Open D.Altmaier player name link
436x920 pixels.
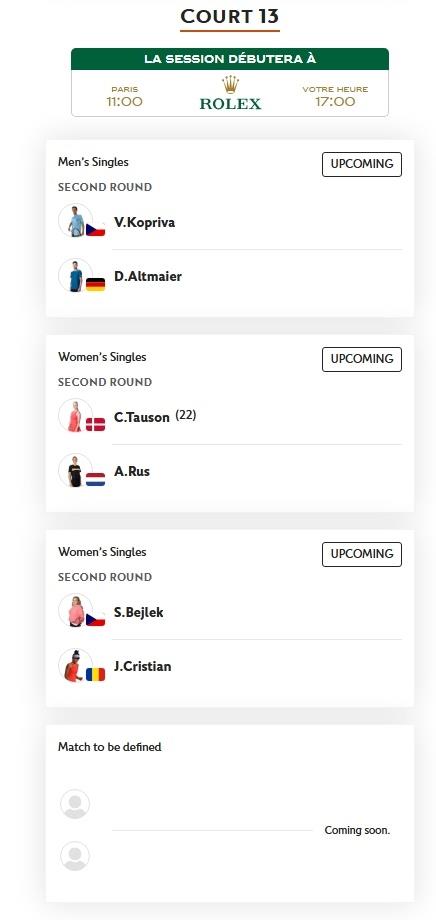pyautogui.click(x=148, y=276)
